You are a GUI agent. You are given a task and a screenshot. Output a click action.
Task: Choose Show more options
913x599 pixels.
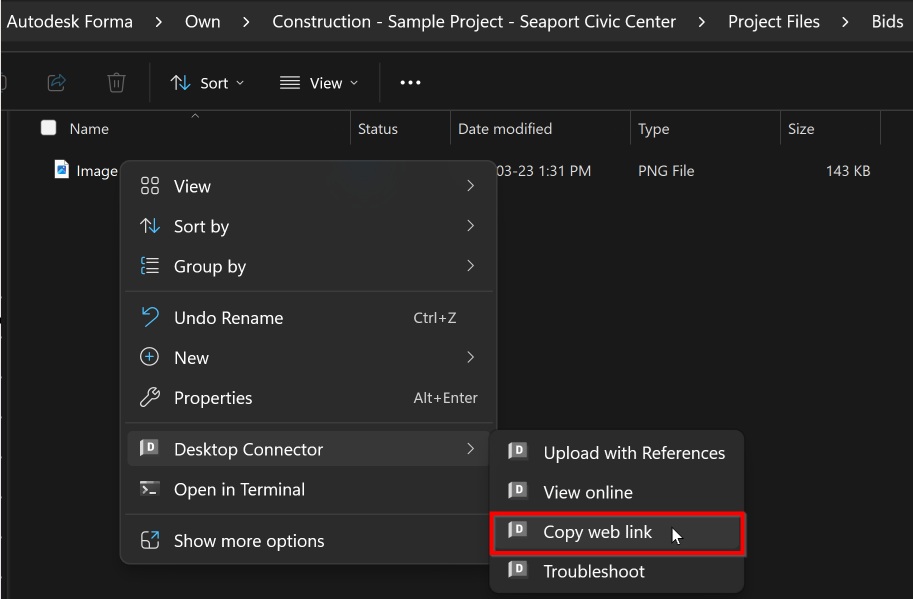pyautogui.click(x=309, y=541)
